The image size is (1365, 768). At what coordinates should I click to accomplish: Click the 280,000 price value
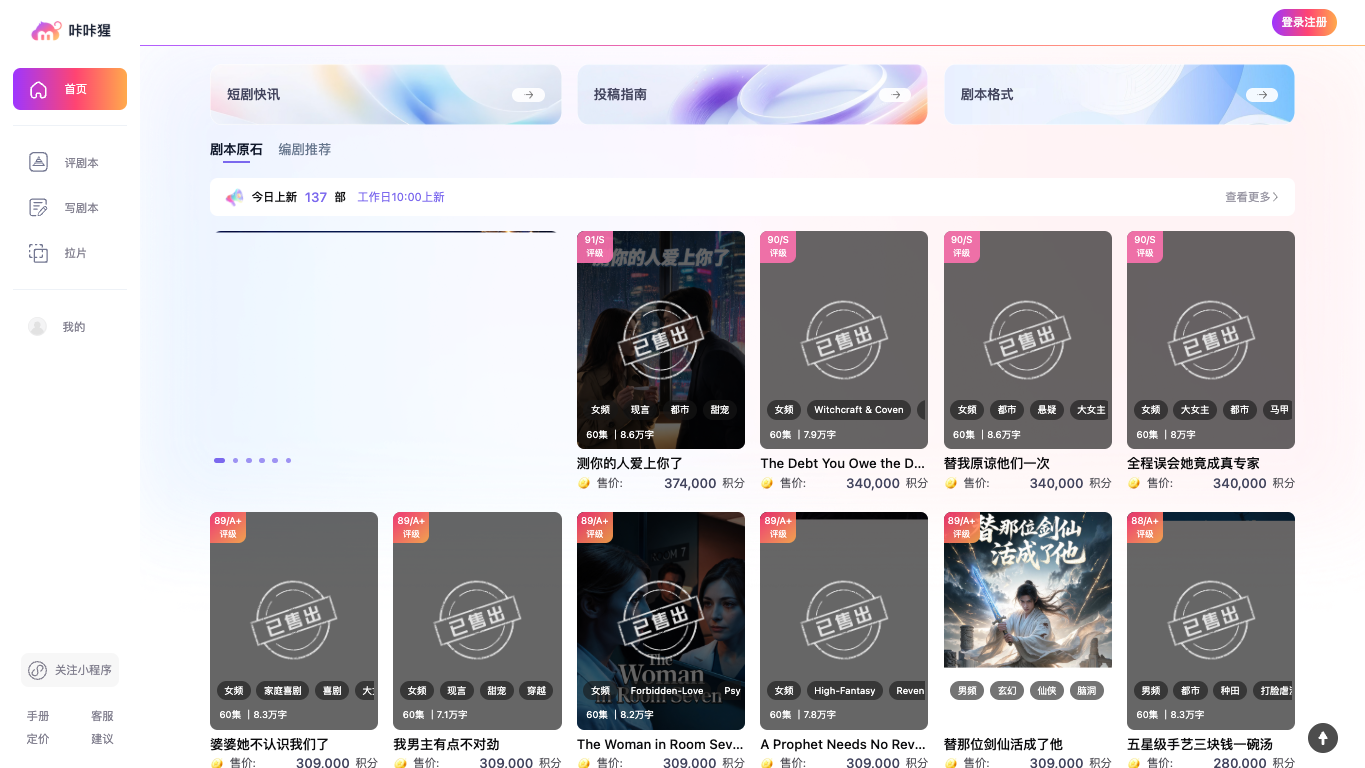[x=1240, y=763]
